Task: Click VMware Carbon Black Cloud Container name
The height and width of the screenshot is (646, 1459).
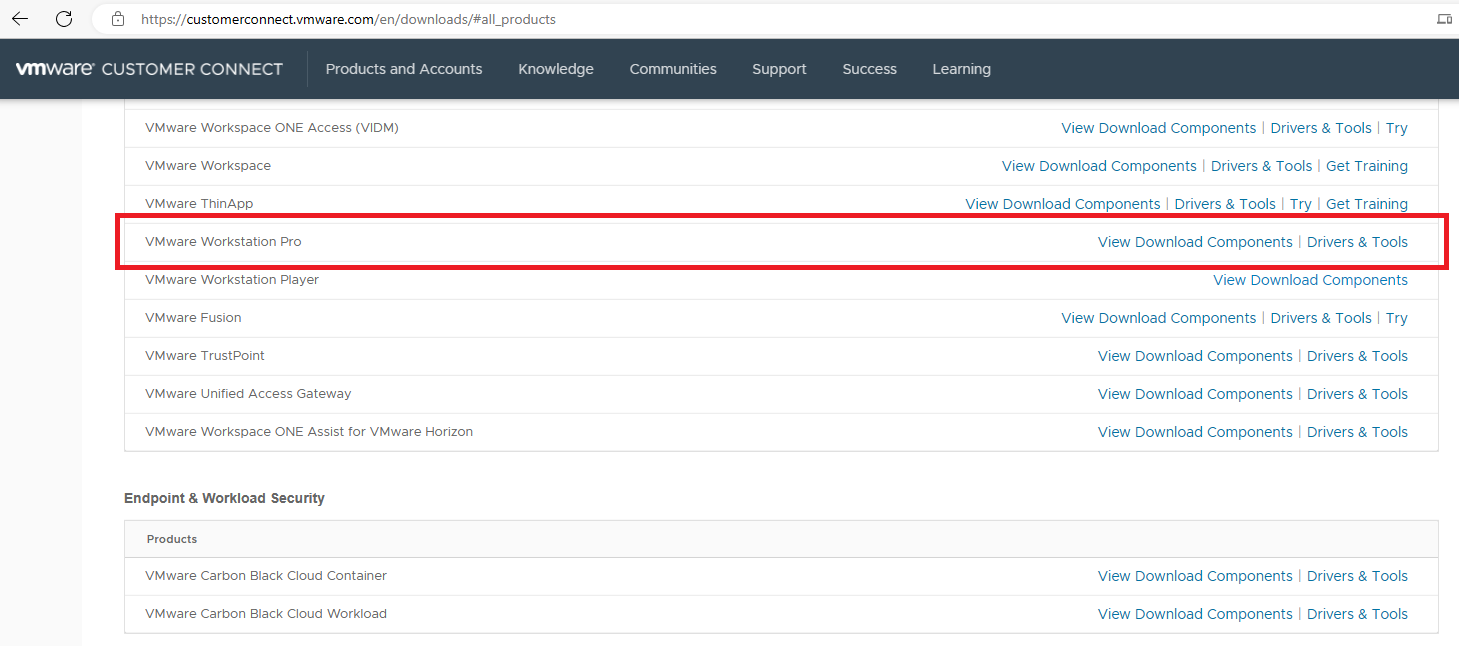Action: click(266, 576)
